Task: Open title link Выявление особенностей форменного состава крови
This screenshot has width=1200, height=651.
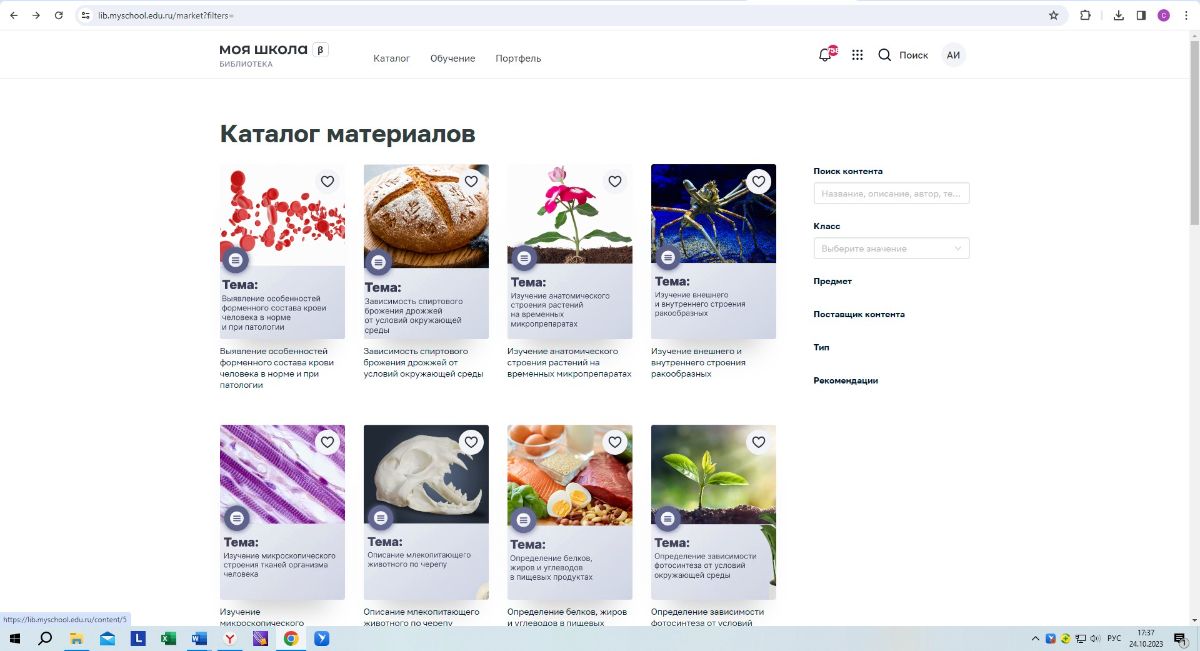Action: pyautogui.click(x=277, y=367)
